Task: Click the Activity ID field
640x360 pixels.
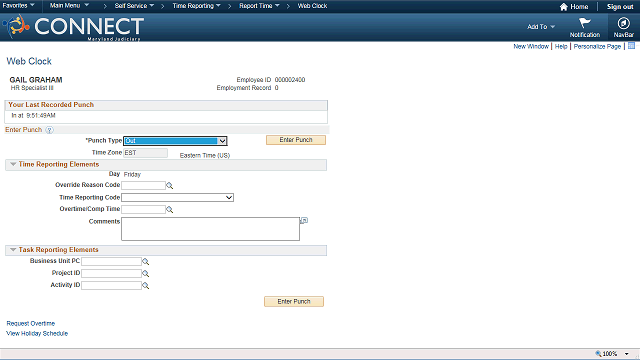Action: click(111, 285)
